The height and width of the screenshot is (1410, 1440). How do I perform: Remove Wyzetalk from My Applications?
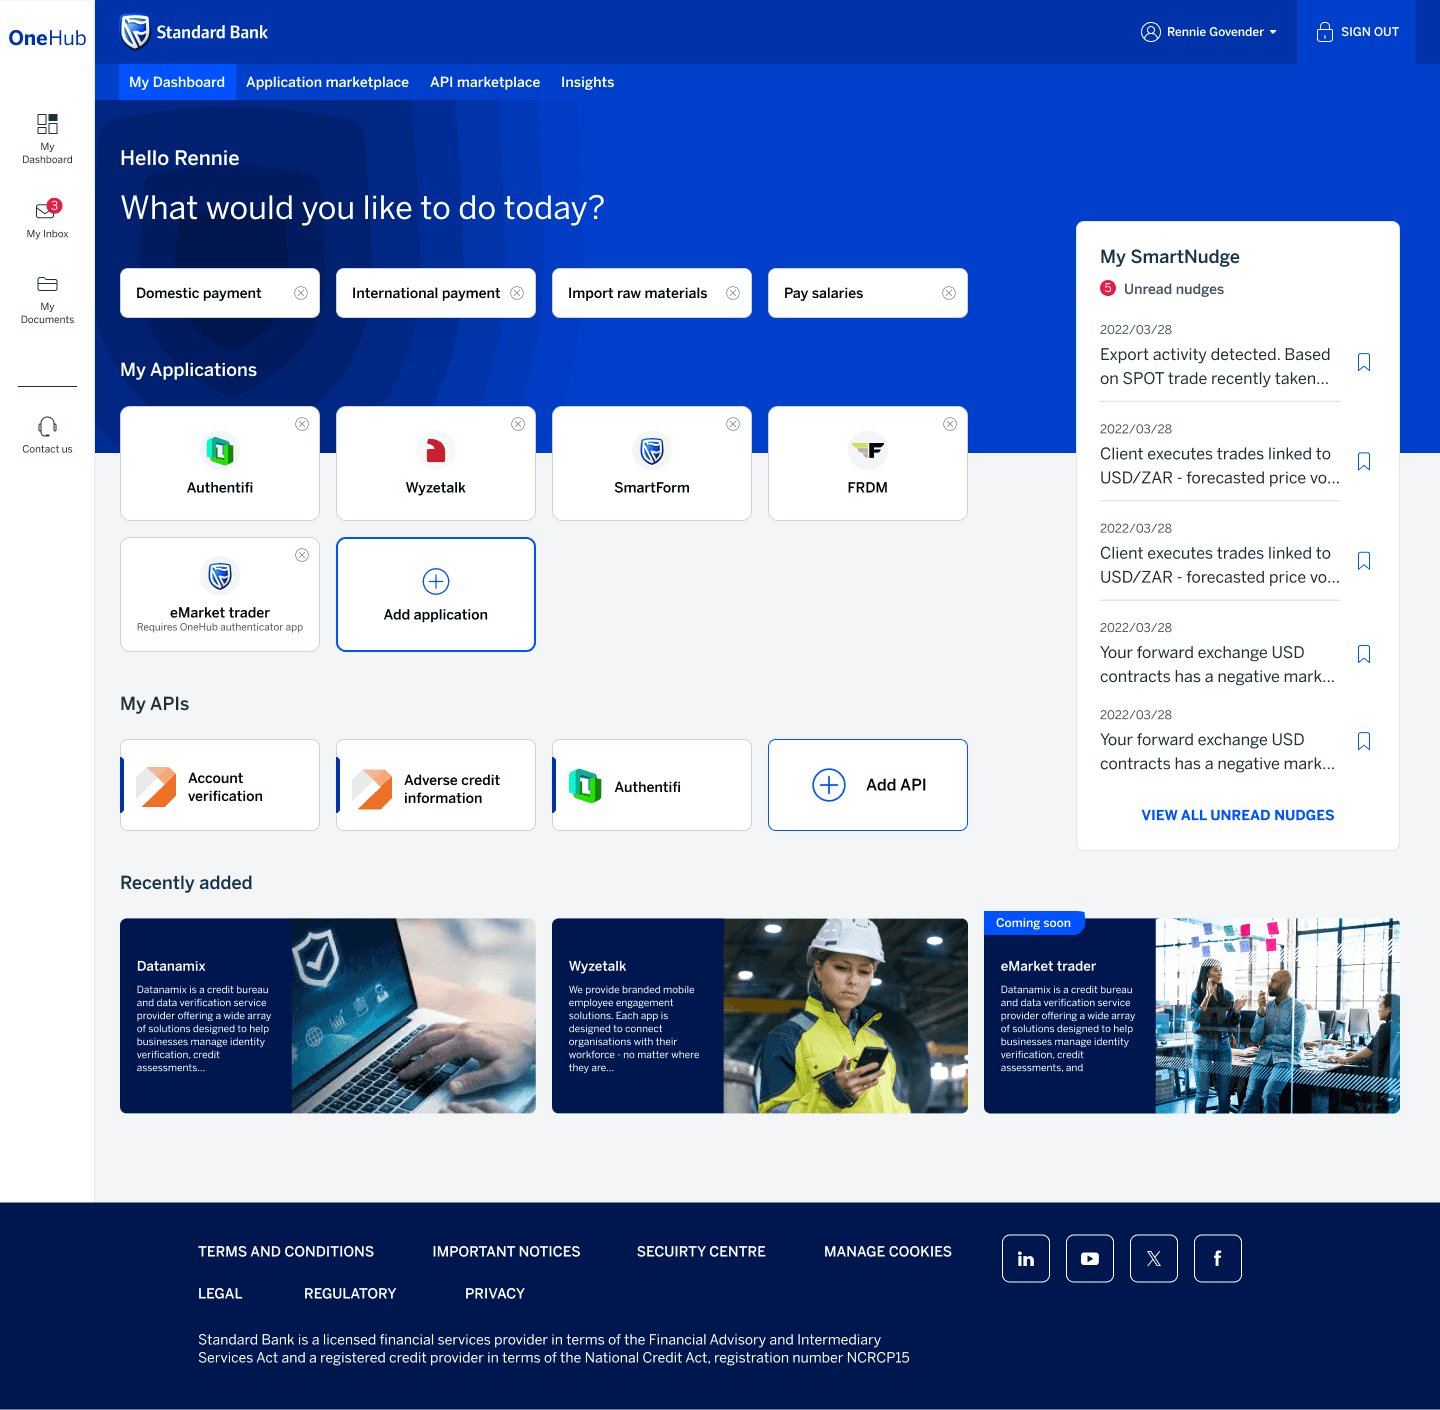point(518,424)
